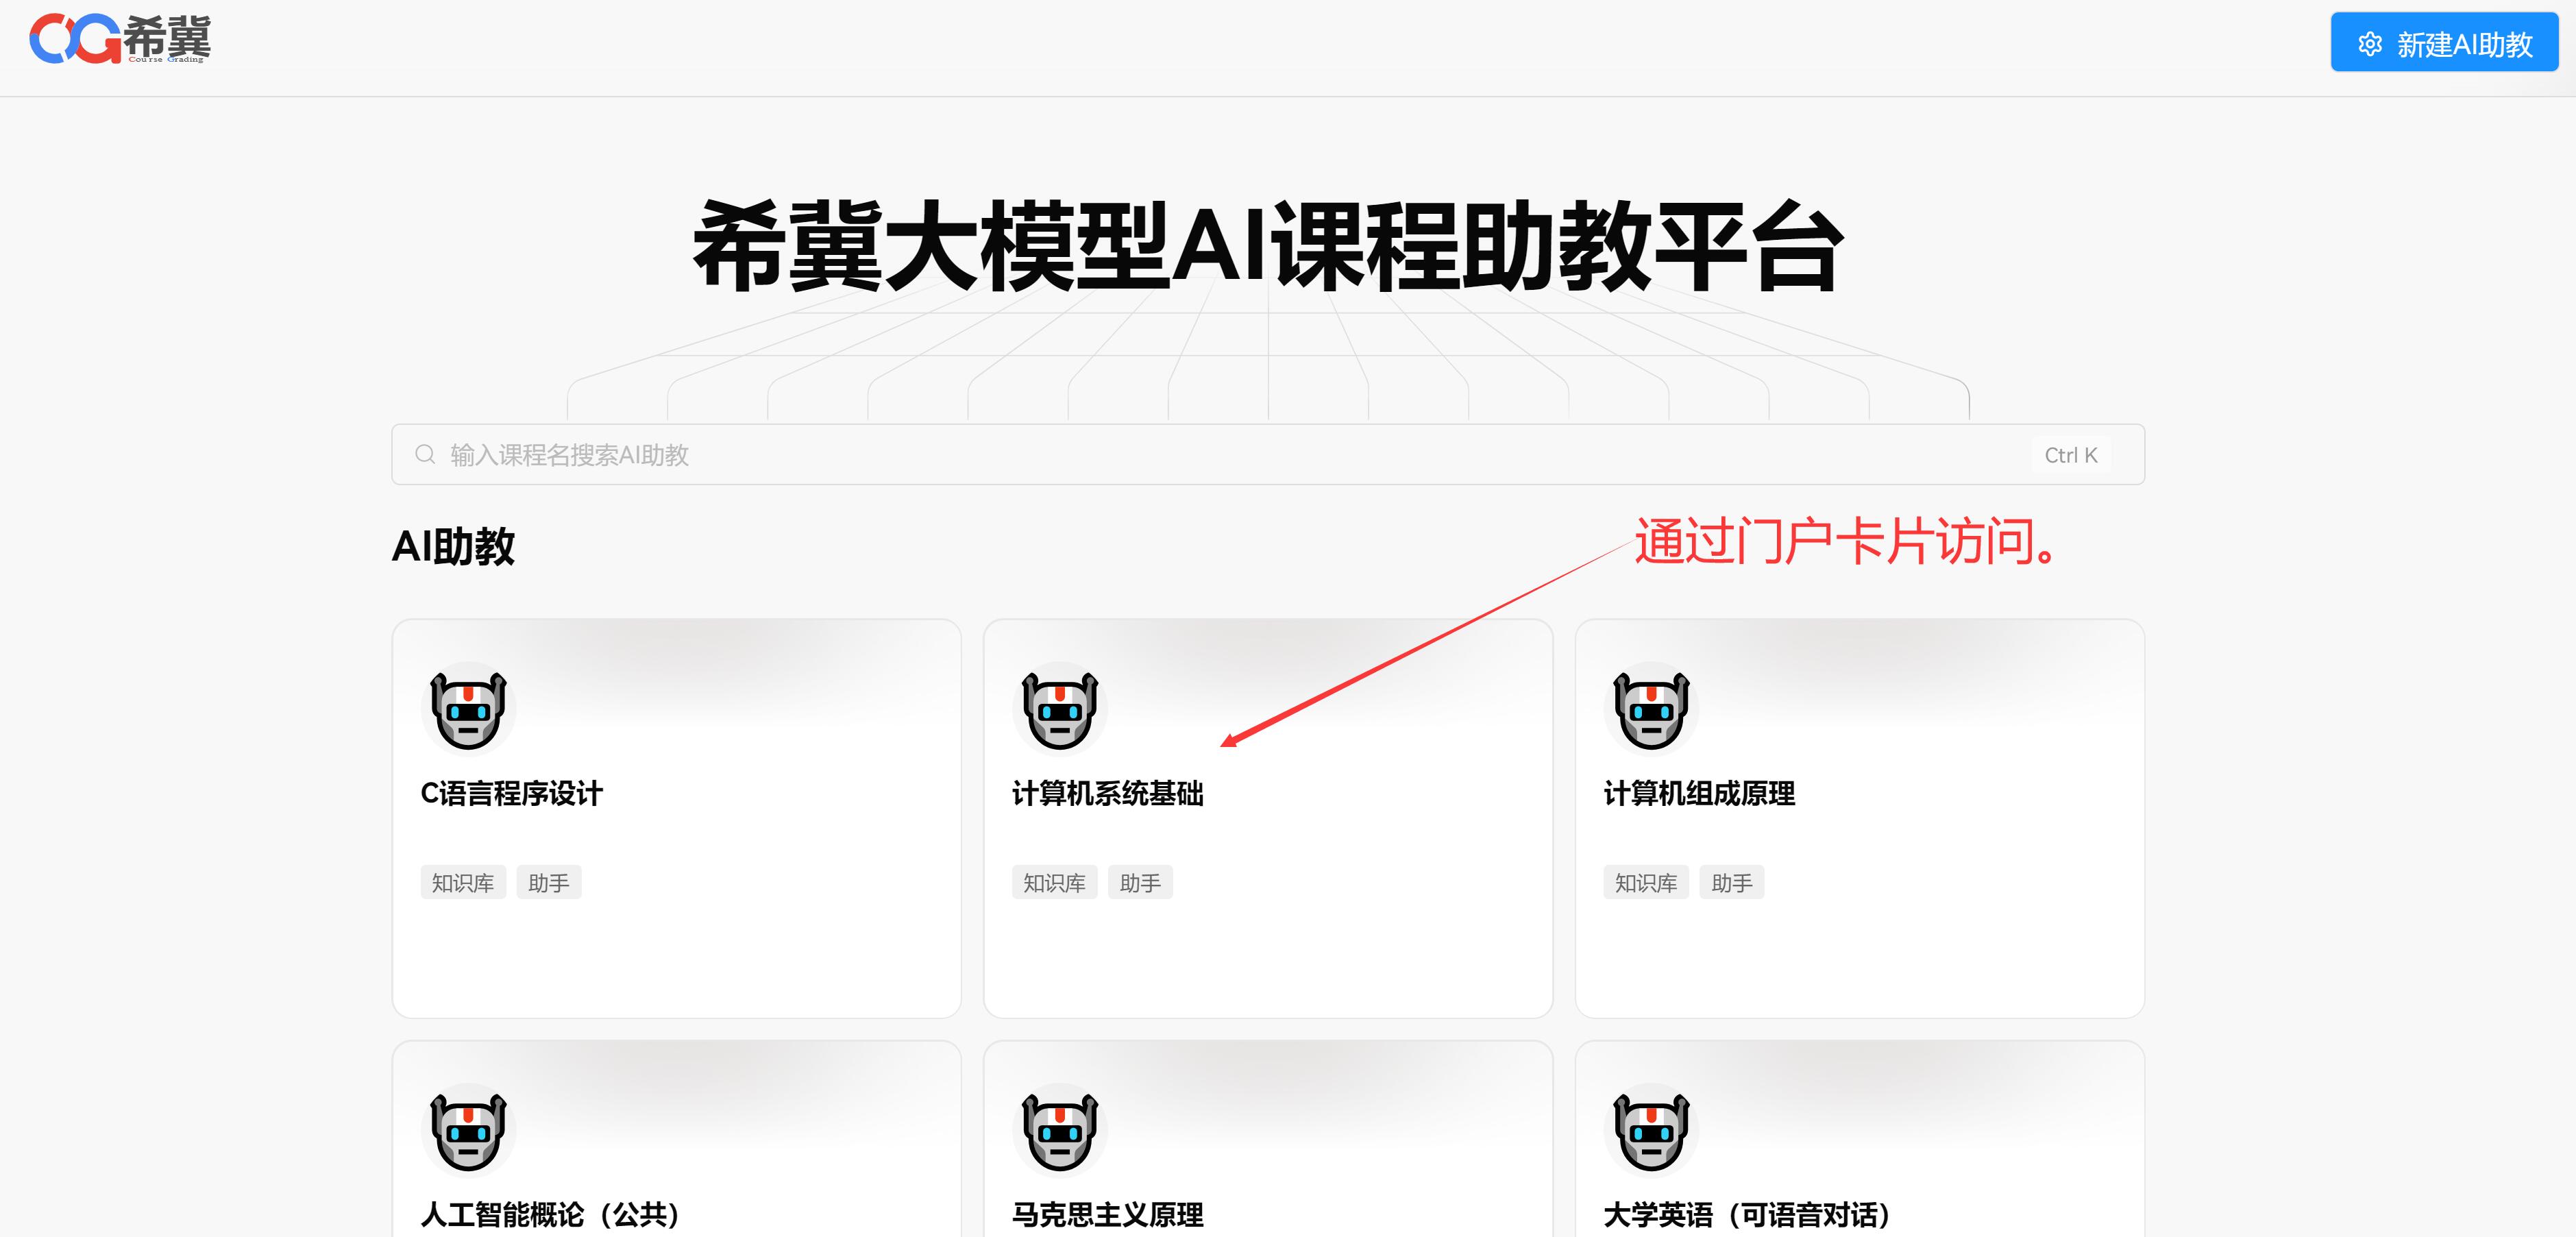The width and height of the screenshot is (2576, 1237).
Task: Open the C语言程序设计 course title
Action: click(511, 793)
